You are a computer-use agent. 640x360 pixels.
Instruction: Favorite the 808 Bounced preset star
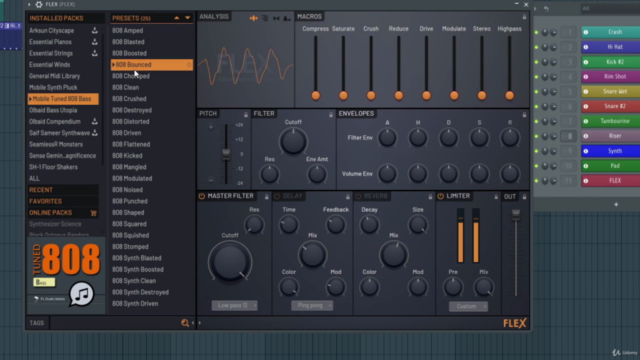pyautogui.click(x=189, y=65)
